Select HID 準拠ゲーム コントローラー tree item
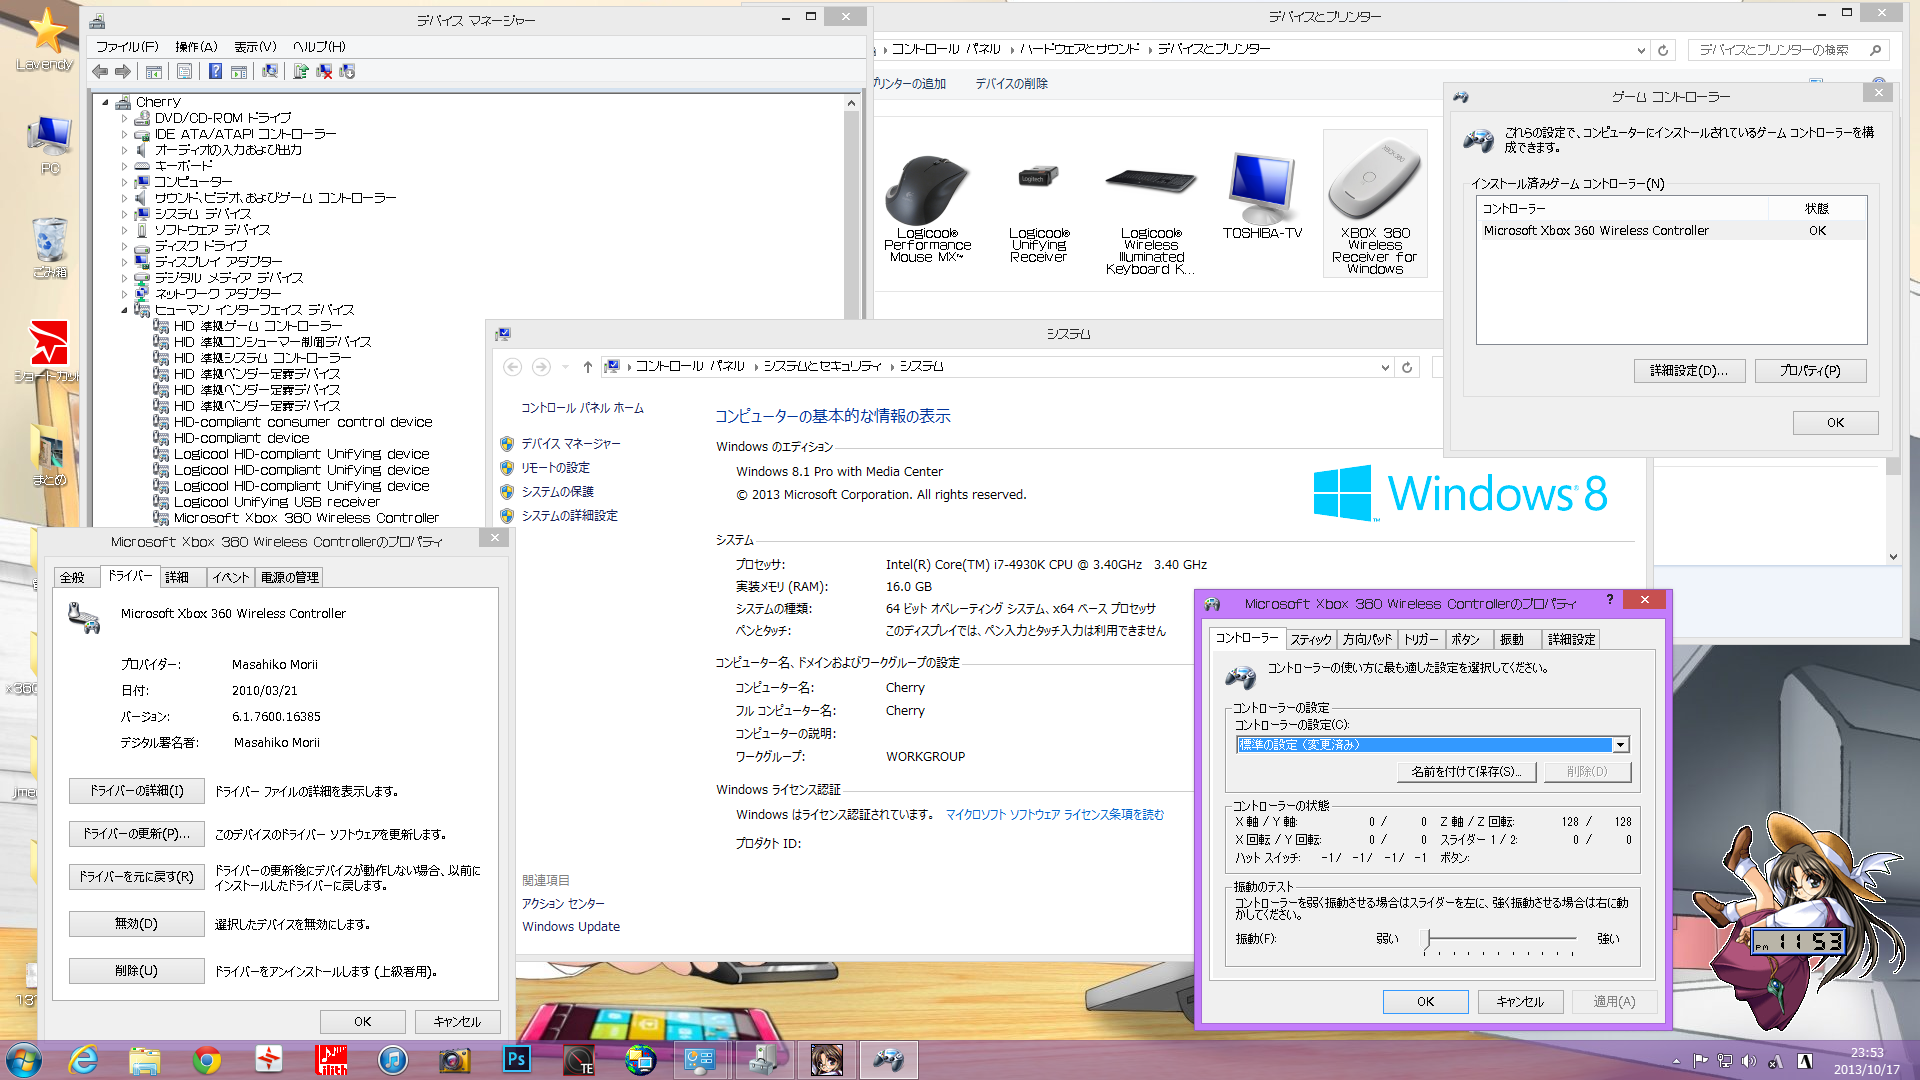Screen dimensions: 1920x1080 [x=258, y=326]
